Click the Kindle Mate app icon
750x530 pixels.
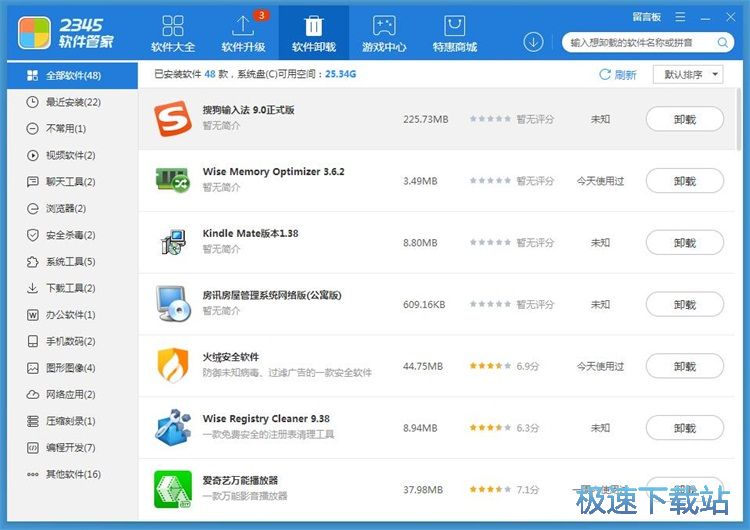(x=173, y=242)
